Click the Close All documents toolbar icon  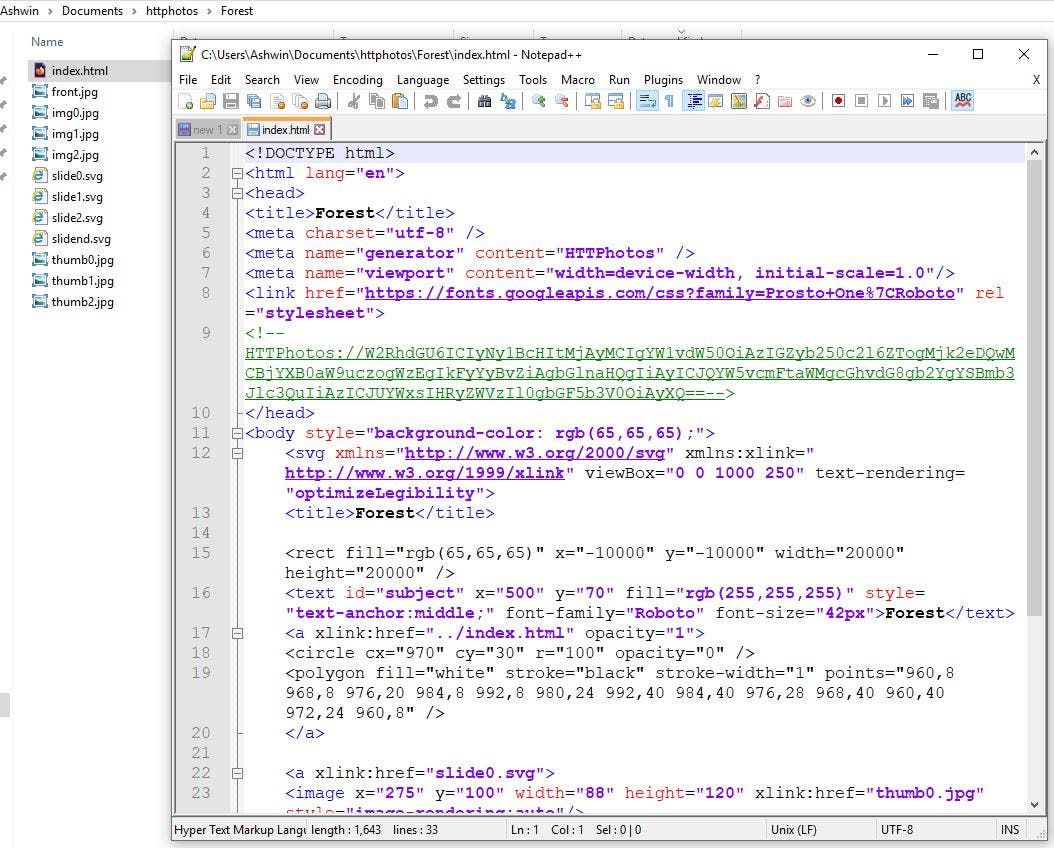[300, 101]
